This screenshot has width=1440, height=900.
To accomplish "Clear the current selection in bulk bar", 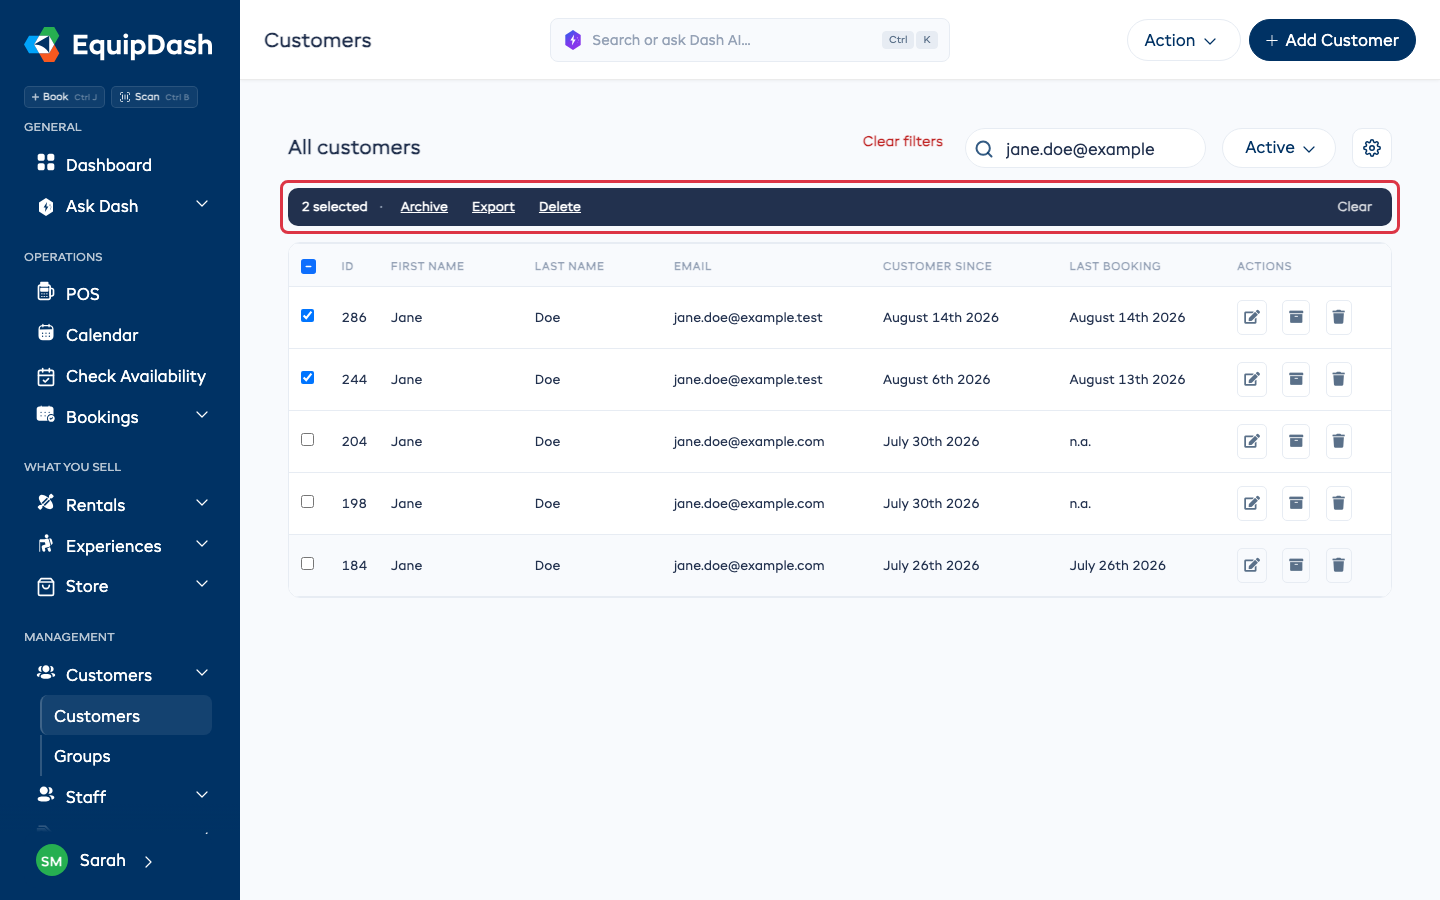I will click(1355, 207).
